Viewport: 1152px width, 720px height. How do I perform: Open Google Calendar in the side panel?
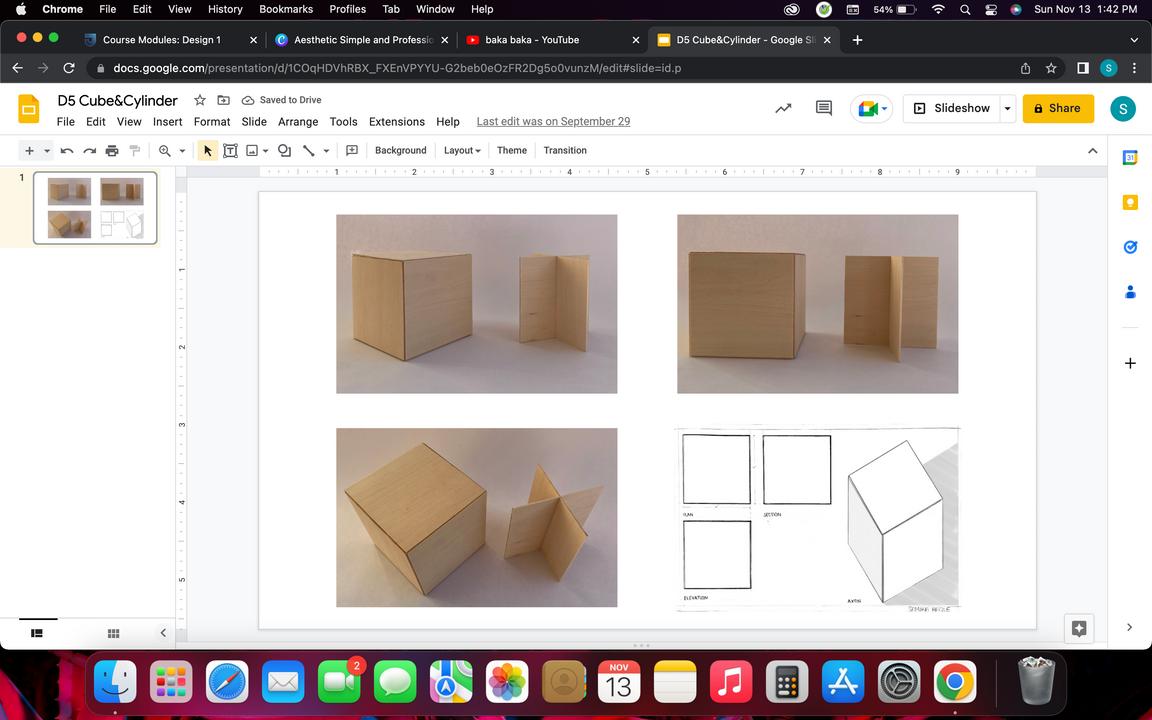tap(1130, 158)
